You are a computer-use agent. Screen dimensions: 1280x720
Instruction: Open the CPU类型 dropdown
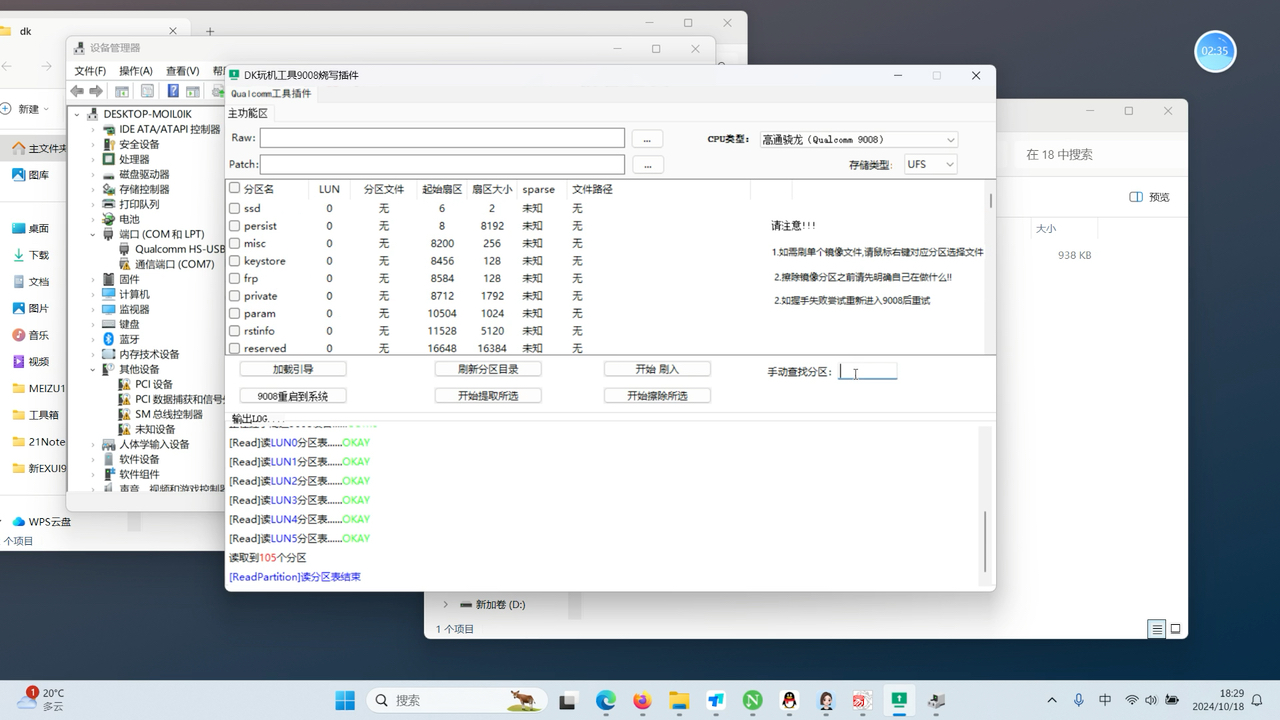pyautogui.click(x=858, y=139)
